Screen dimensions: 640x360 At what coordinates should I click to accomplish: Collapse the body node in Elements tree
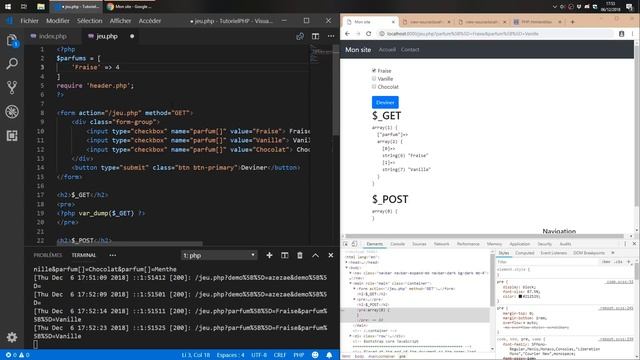[x=347, y=268]
